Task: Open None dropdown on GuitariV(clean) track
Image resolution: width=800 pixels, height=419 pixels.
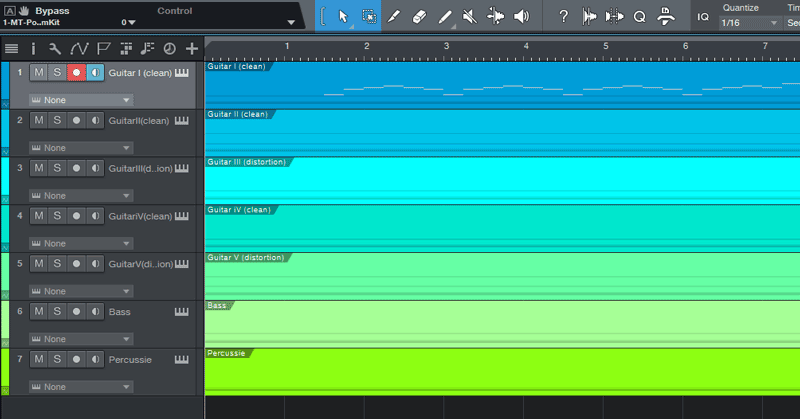Action: (81, 243)
